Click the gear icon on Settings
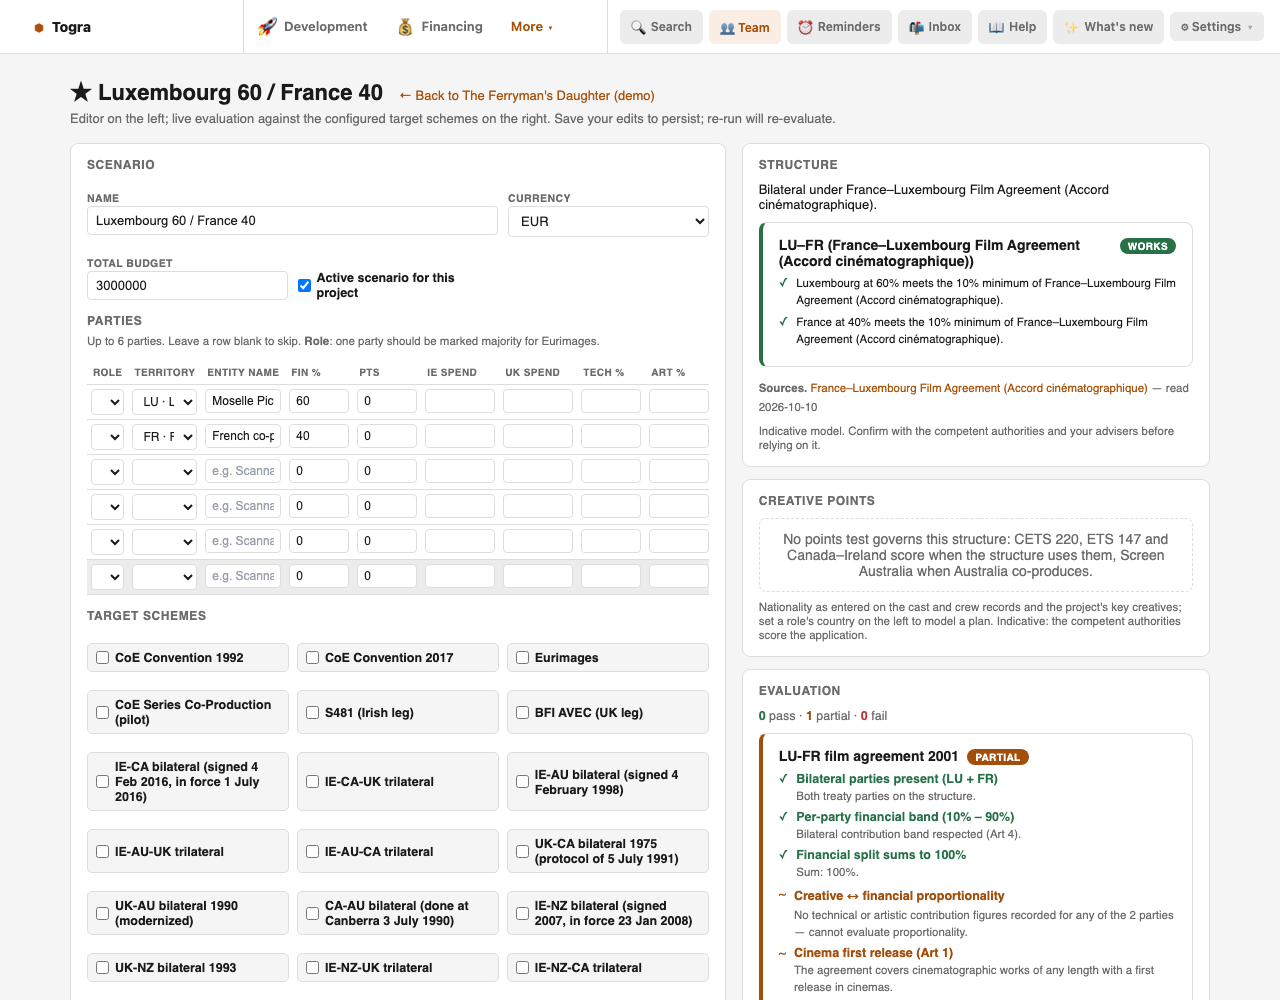The width and height of the screenshot is (1280, 1000). (1185, 27)
